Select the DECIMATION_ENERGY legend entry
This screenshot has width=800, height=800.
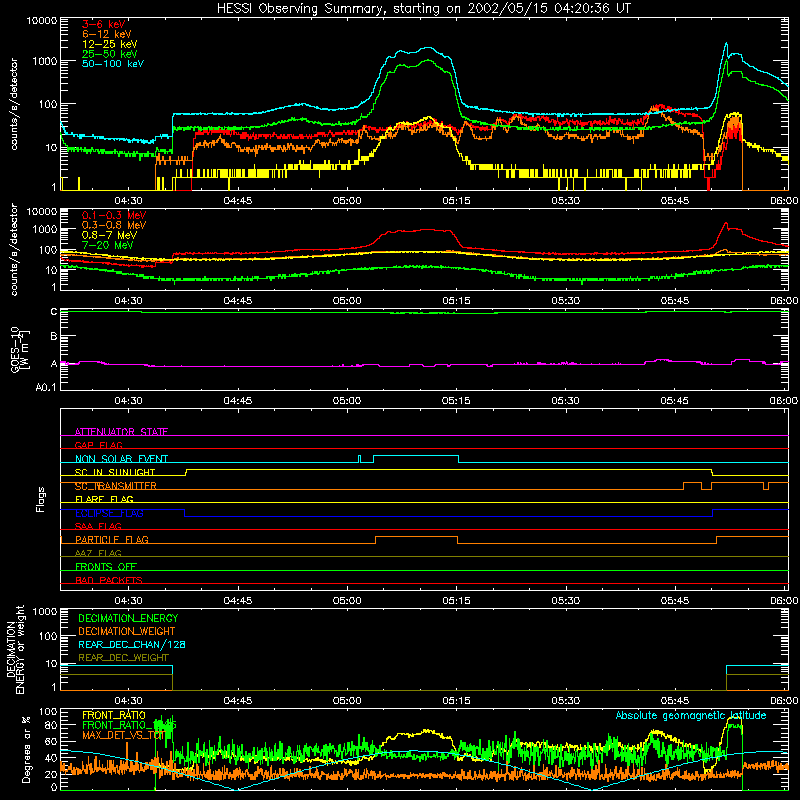pyautogui.click(x=128, y=618)
